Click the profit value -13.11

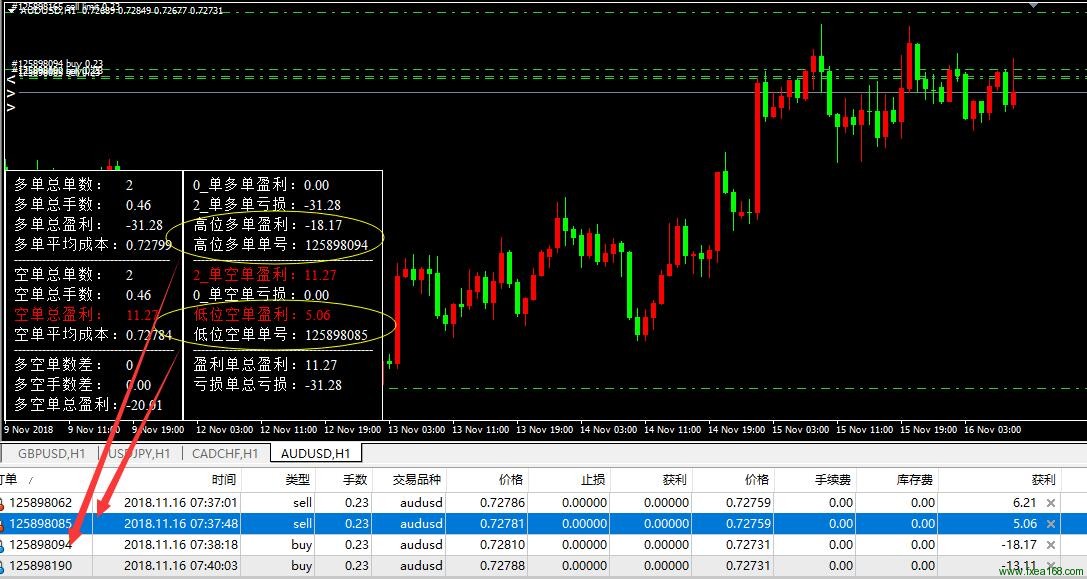tap(1019, 566)
